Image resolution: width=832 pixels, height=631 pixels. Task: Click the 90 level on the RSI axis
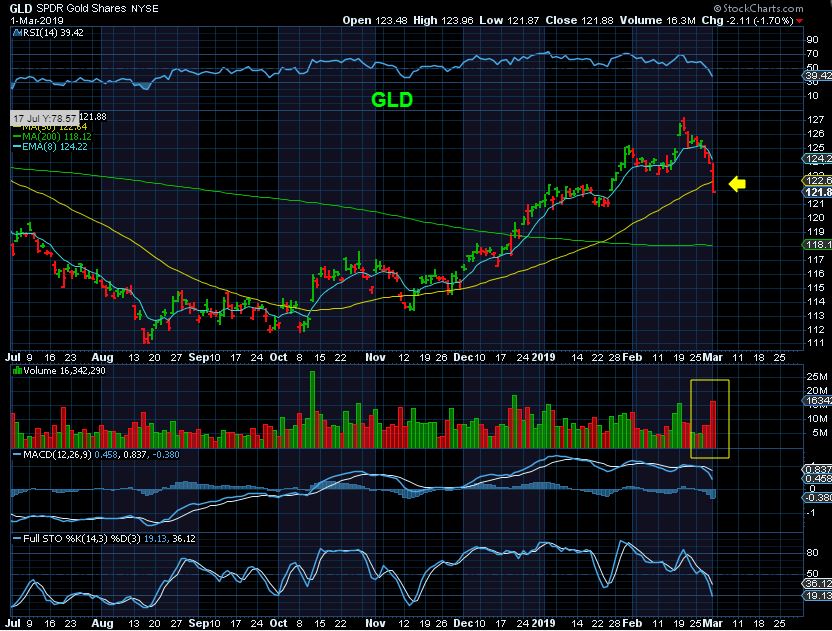pyautogui.click(x=812, y=40)
